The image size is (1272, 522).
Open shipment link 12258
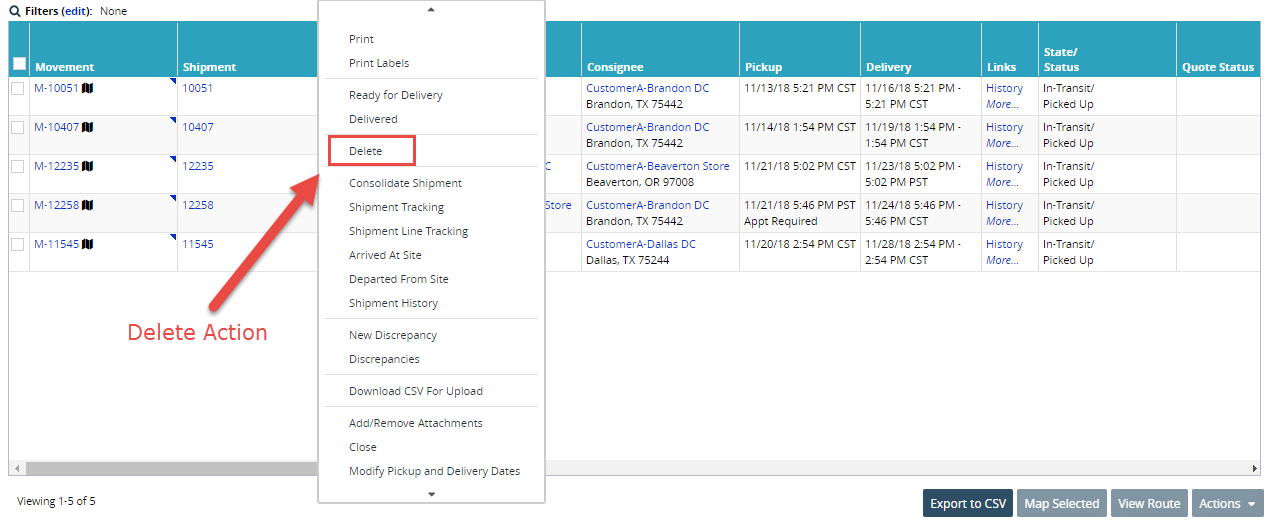tap(198, 205)
